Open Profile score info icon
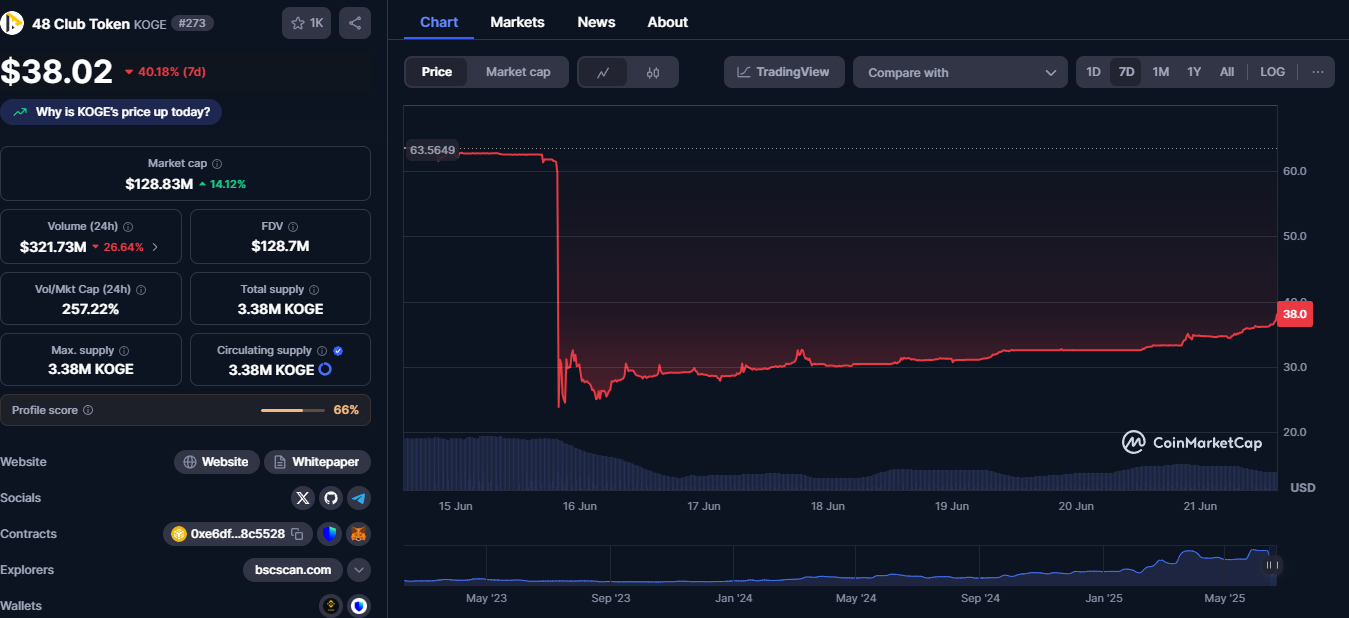 coord(88,410)
